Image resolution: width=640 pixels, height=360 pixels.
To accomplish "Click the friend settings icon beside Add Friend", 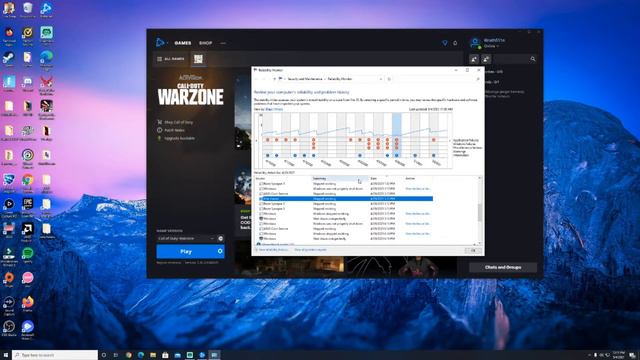I will click(x=486, y=59).
